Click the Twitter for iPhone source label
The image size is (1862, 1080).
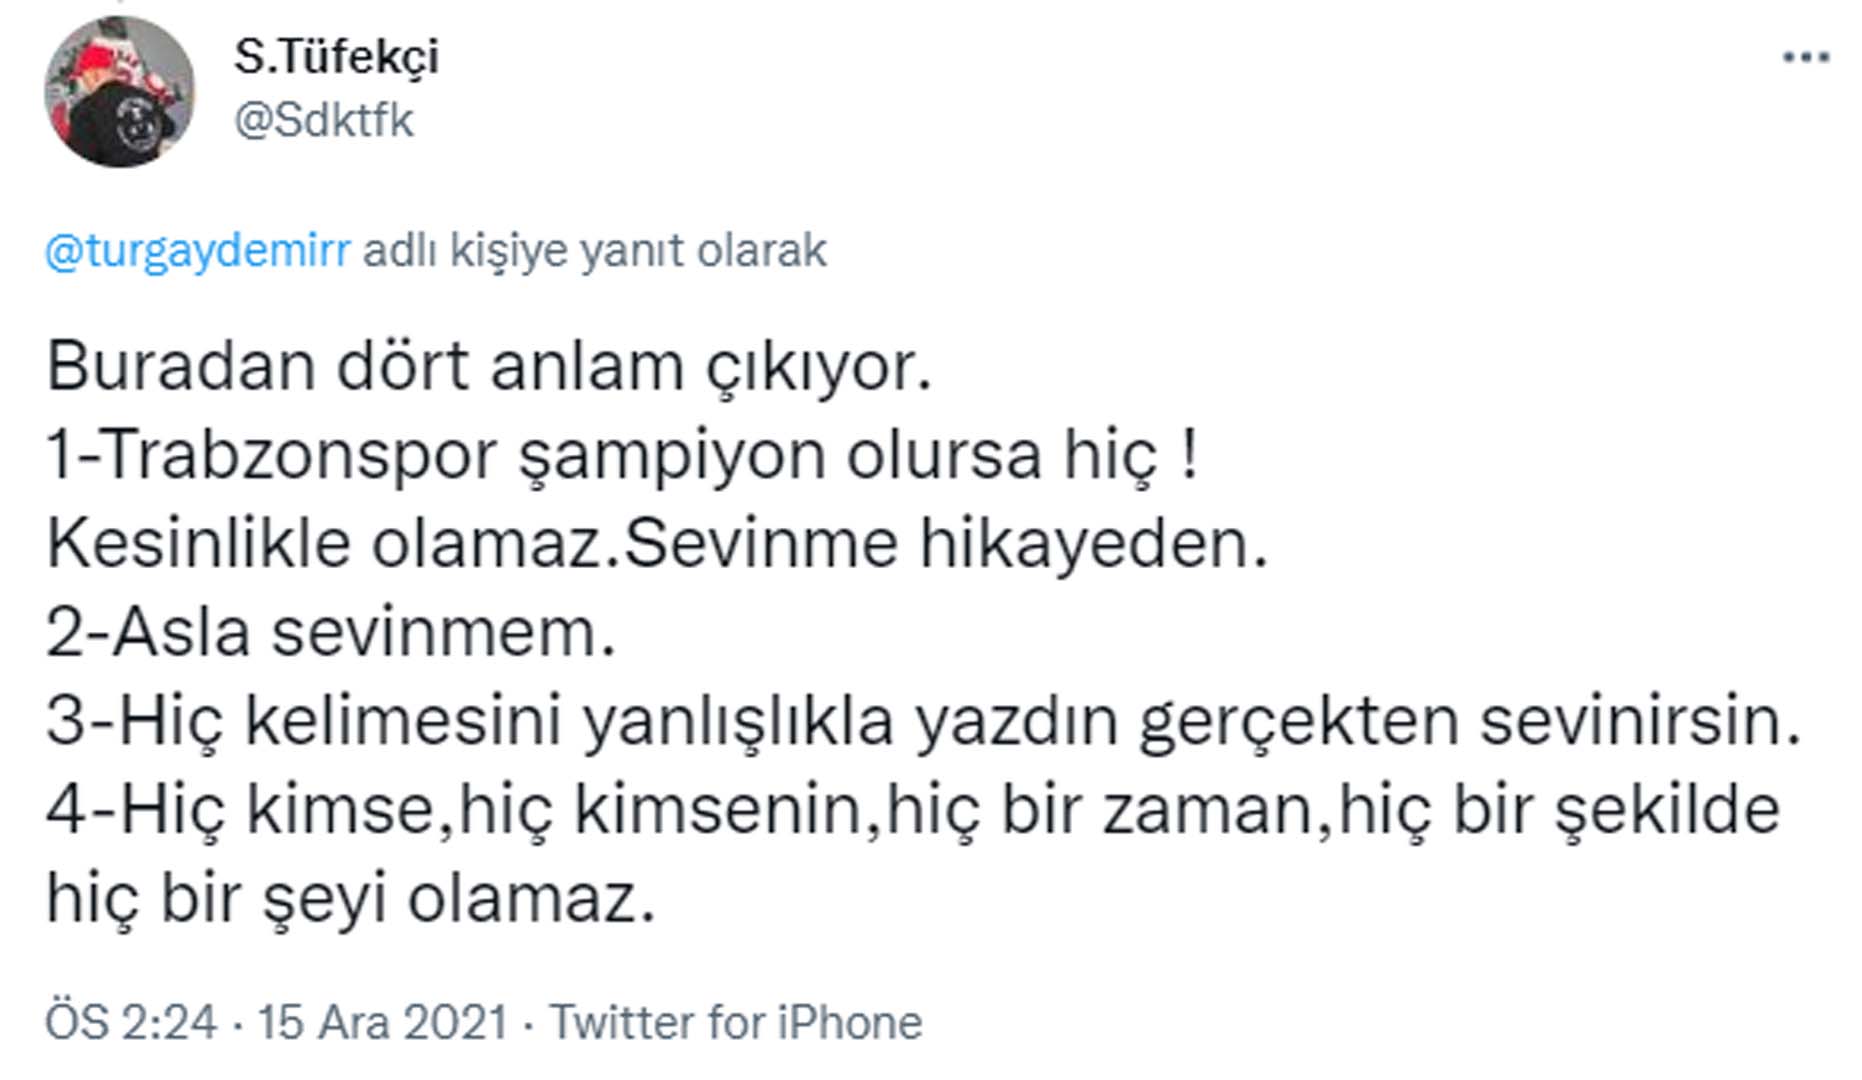click(738, 1023)
